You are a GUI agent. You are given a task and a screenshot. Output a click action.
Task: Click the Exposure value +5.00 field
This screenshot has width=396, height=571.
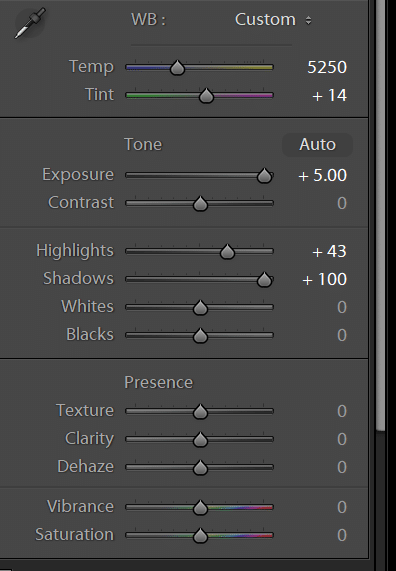click(x=322, y=176)
